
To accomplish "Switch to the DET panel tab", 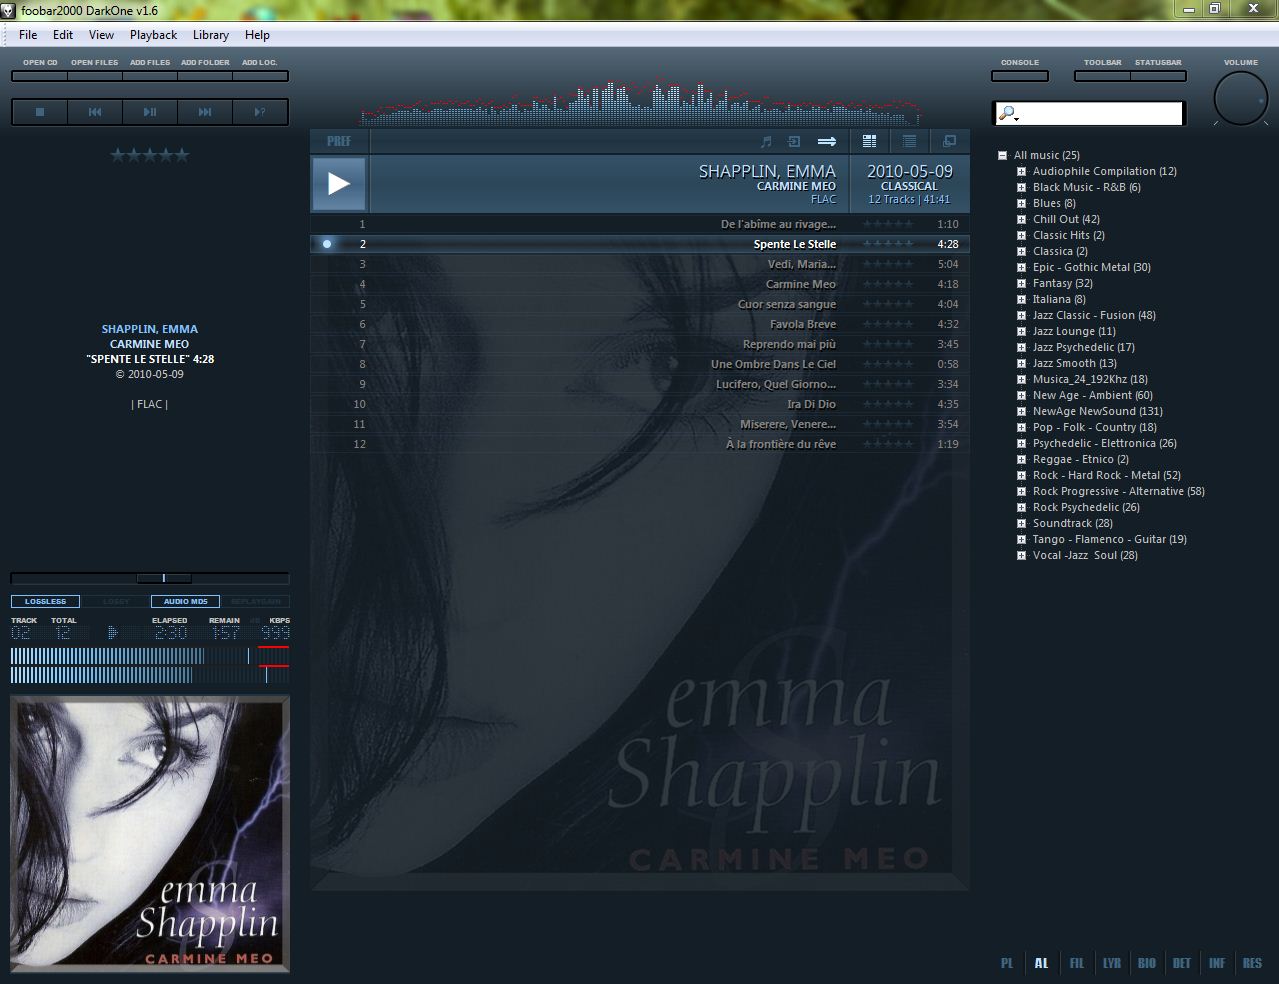I will (1182, 963).
